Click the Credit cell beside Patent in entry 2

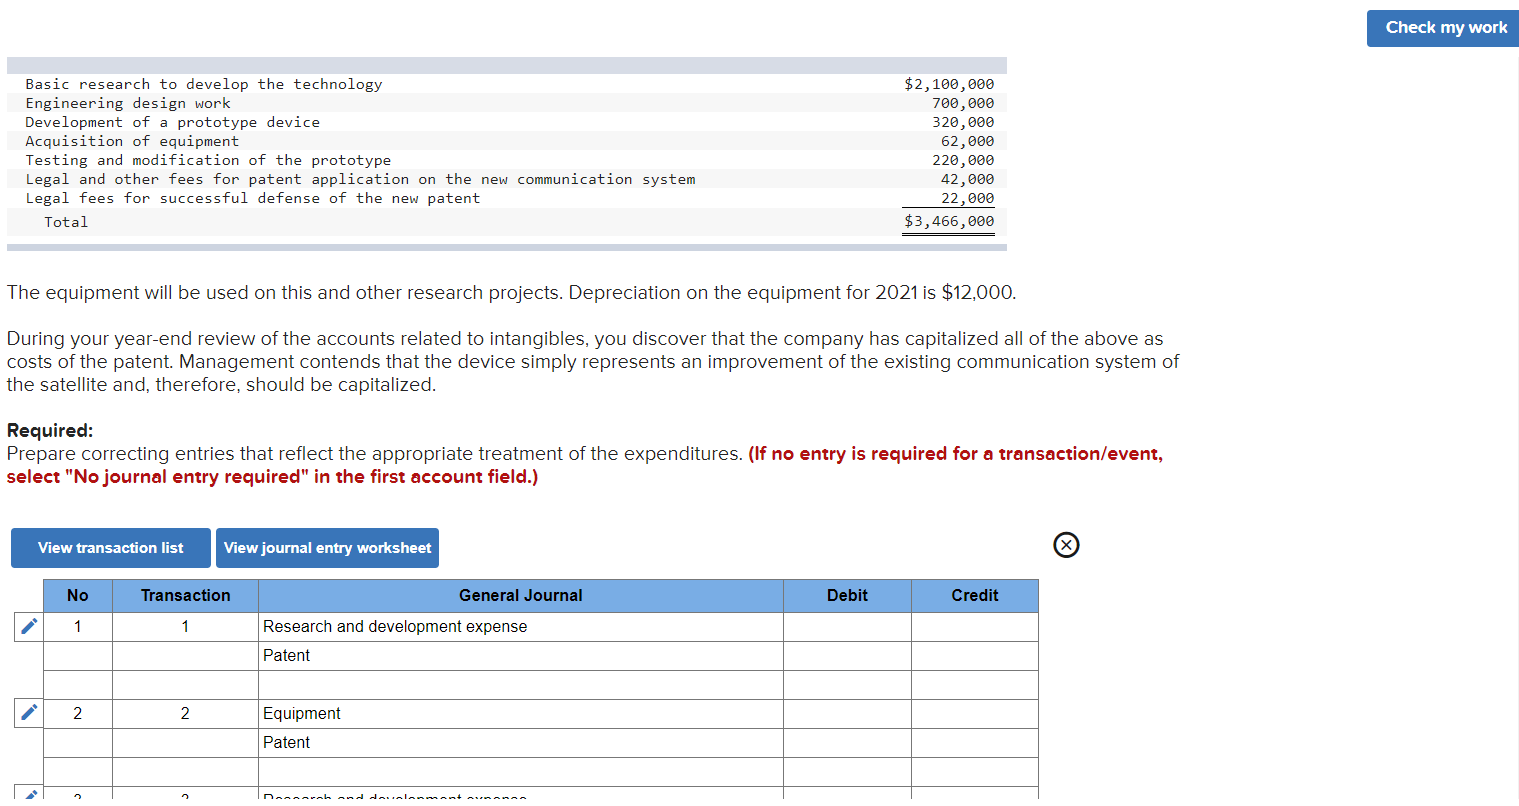[x=973, y=742]
